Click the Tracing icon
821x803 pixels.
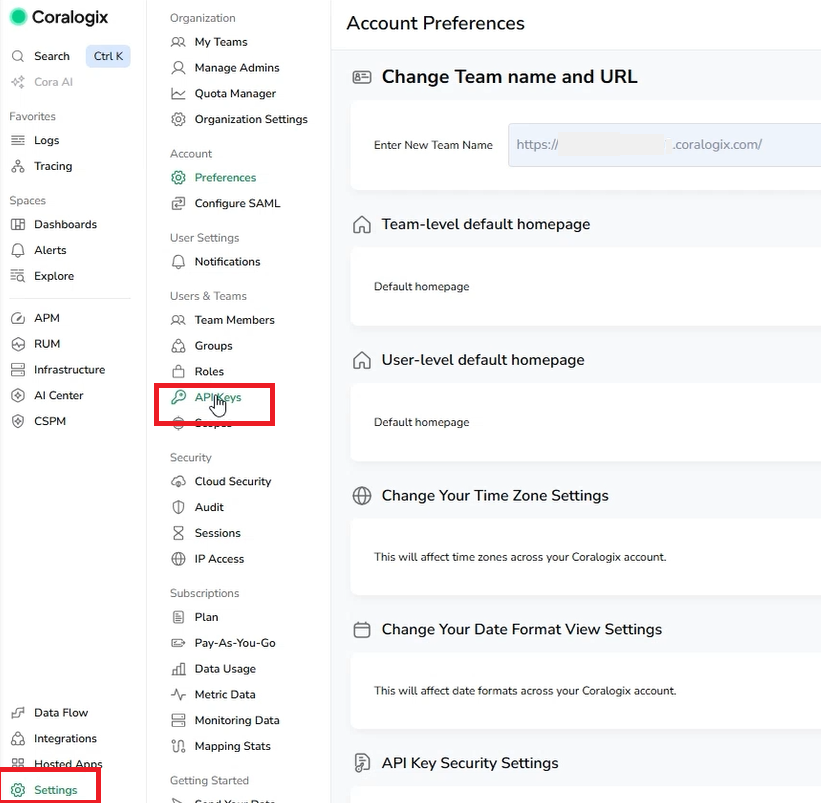coord(18,166)
